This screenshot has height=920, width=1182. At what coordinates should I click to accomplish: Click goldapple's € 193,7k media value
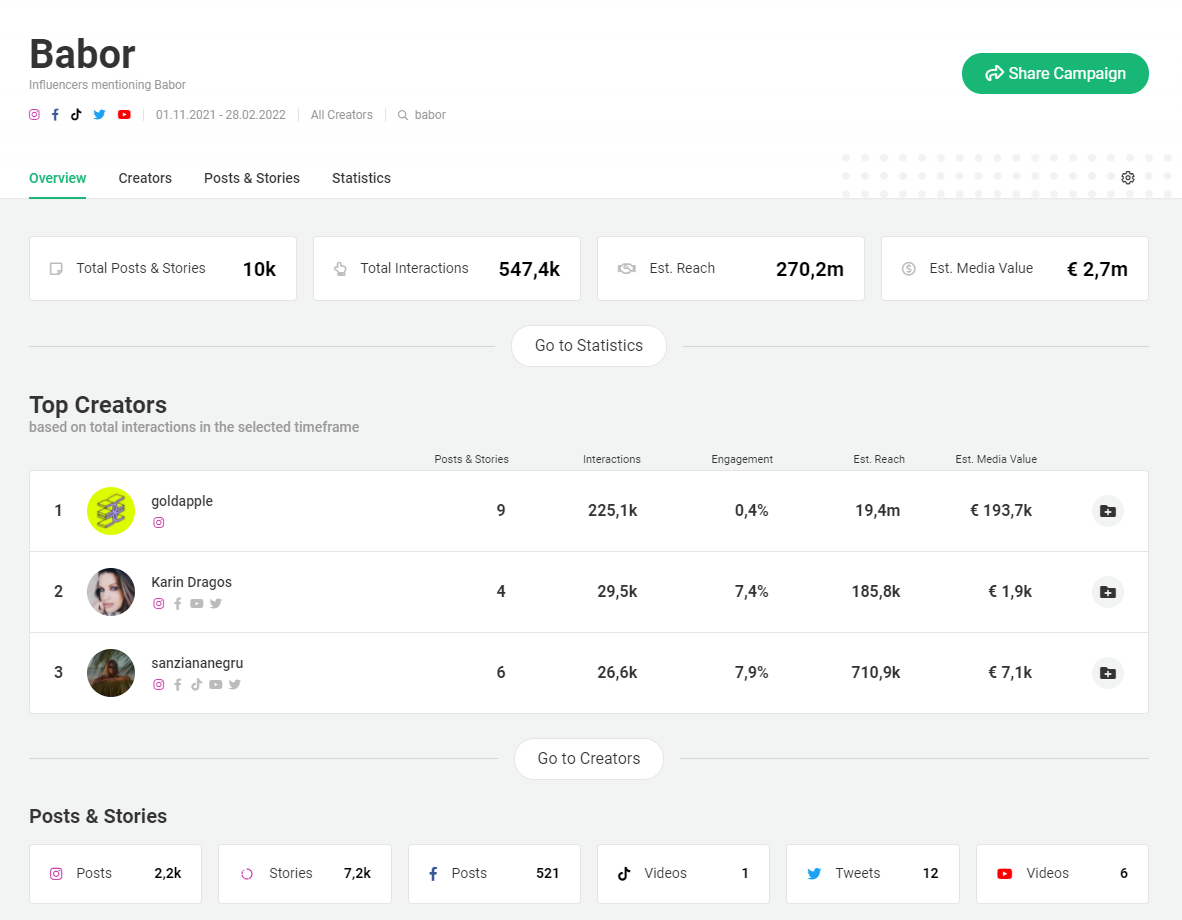(x=1000, y=511)
